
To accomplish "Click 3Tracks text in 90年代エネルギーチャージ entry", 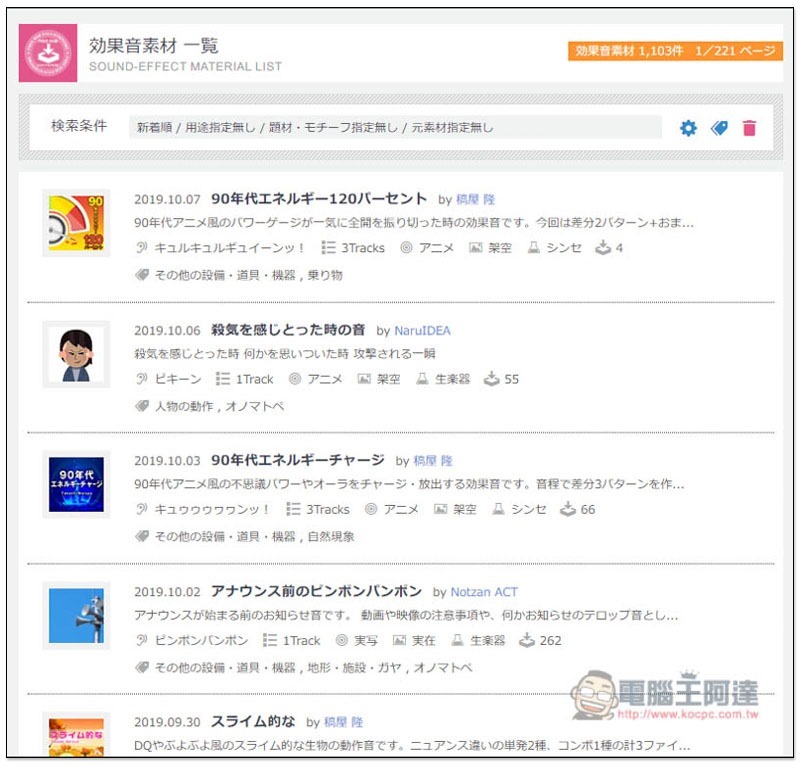I will click(x=328, y=509).
